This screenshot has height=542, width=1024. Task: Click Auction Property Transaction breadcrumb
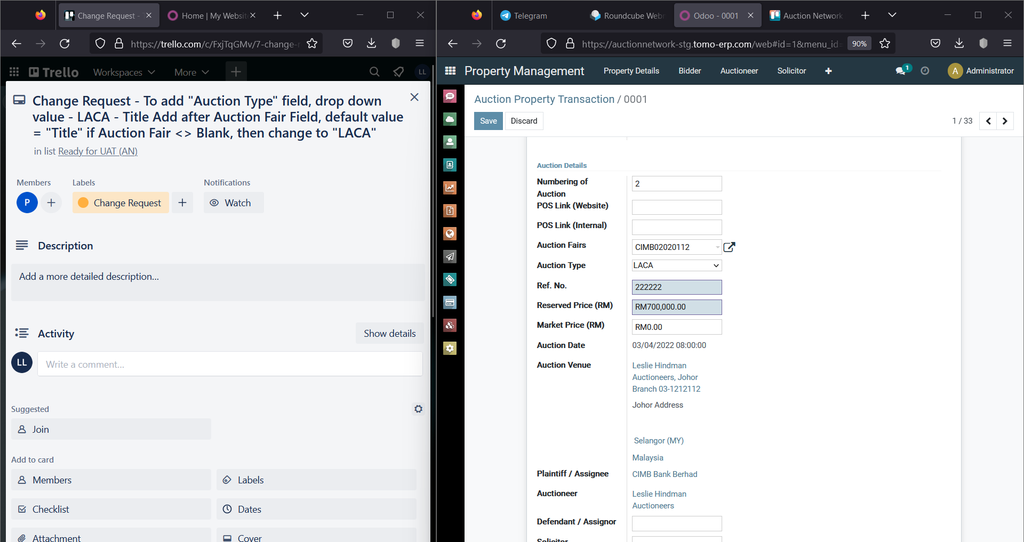(544, 99)
